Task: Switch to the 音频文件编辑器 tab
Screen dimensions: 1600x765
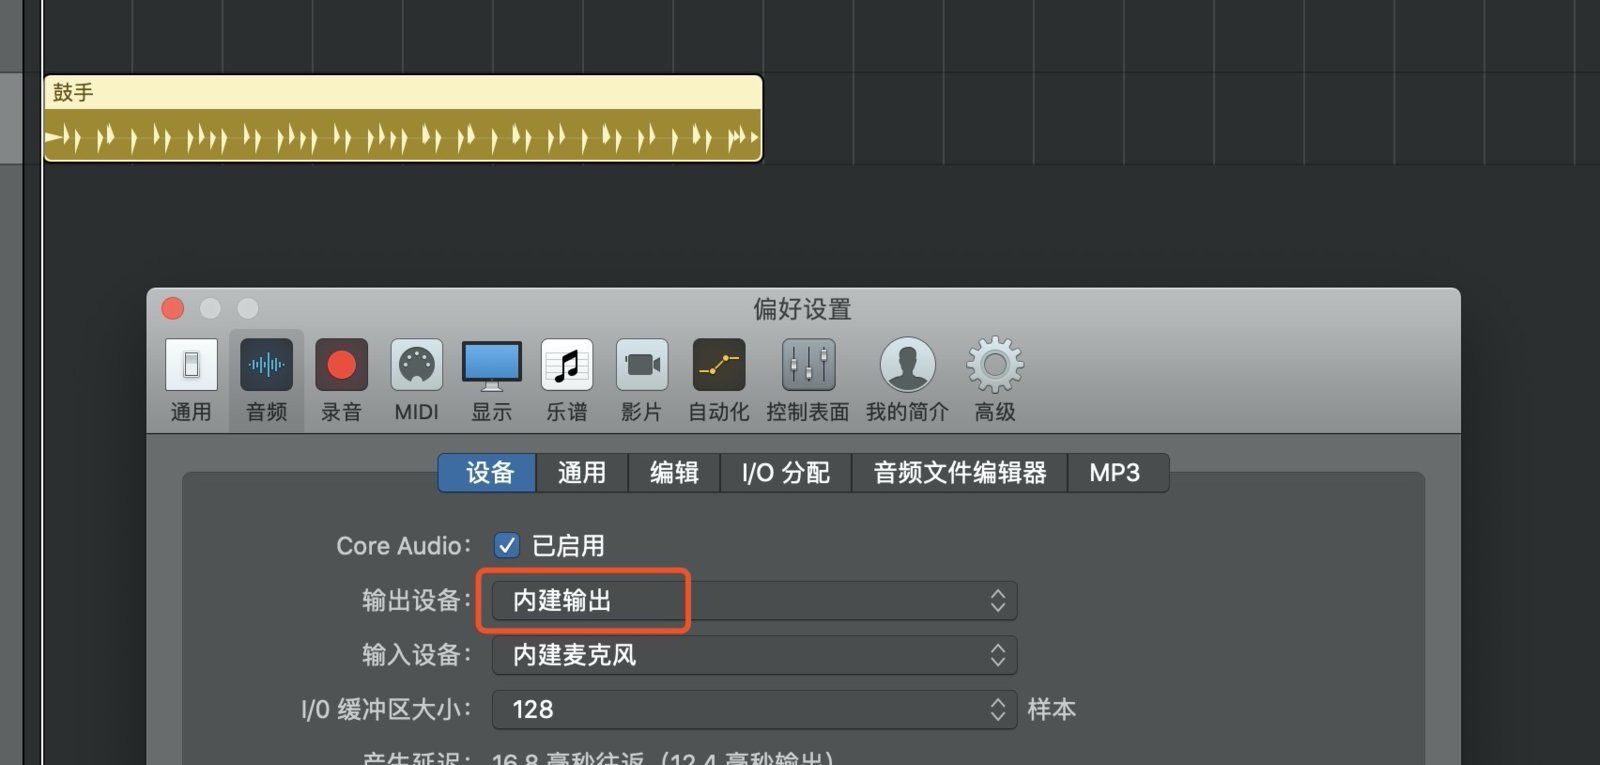Action: tap(960, 473)
